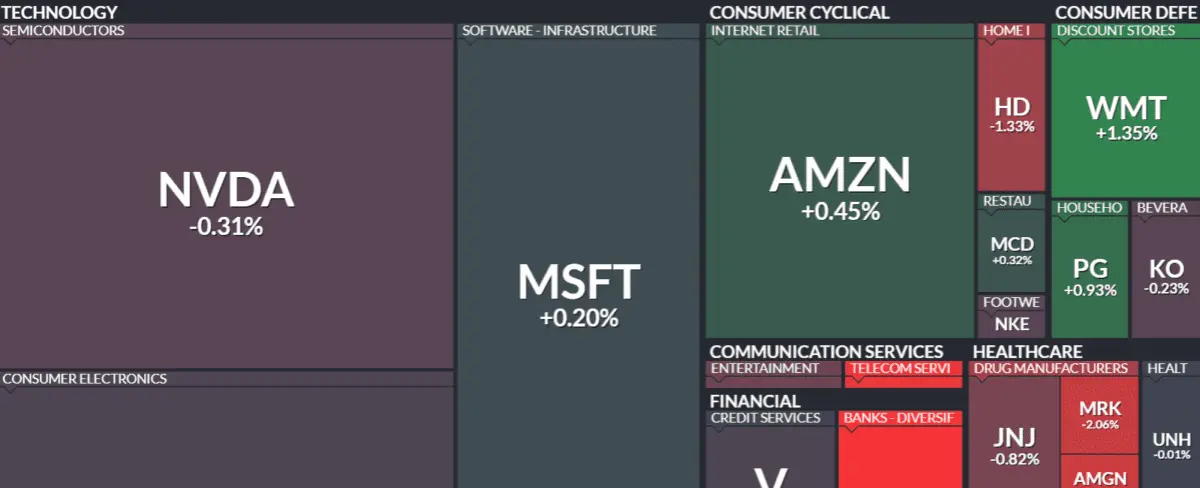Screen dimensions: 1200x488
Task: Open the Banks - Diversified red tile
Action: [900, 449]
